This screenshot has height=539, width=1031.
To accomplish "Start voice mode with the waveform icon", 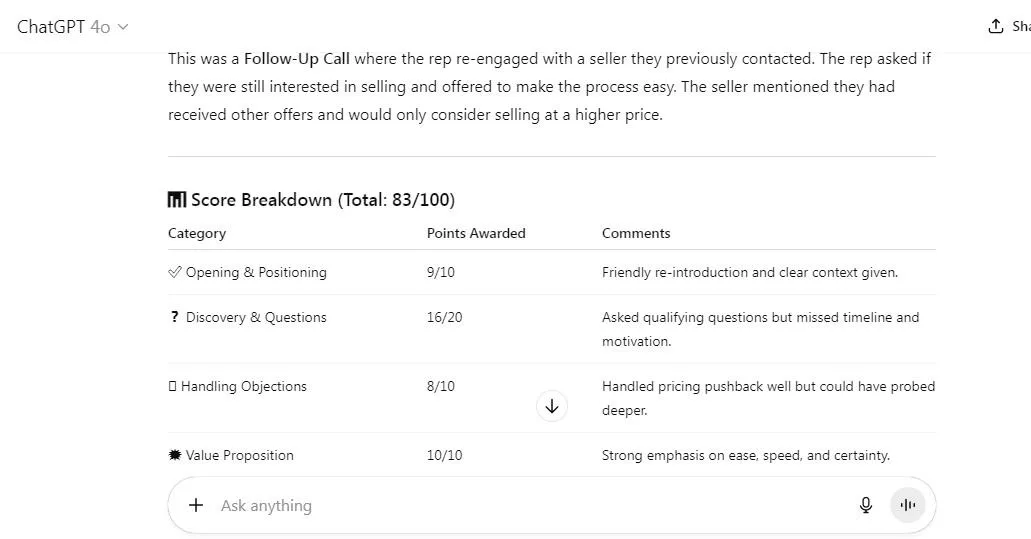I will coord(907,505).
